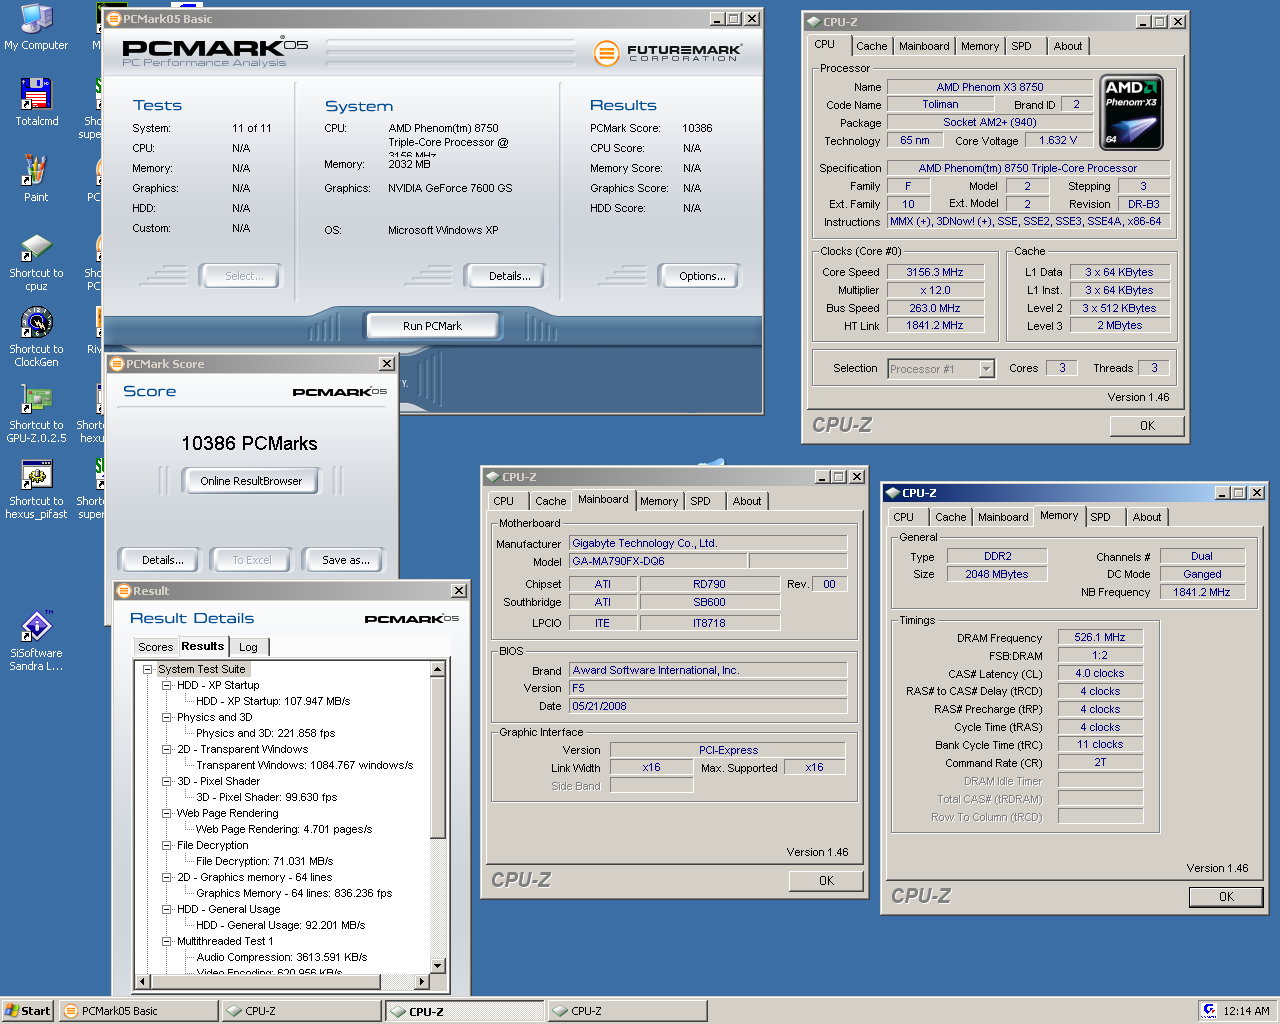Click Details... in PCMark Score window
This screenshot has height=1024, width=1280.
click(x=162, y=560)
